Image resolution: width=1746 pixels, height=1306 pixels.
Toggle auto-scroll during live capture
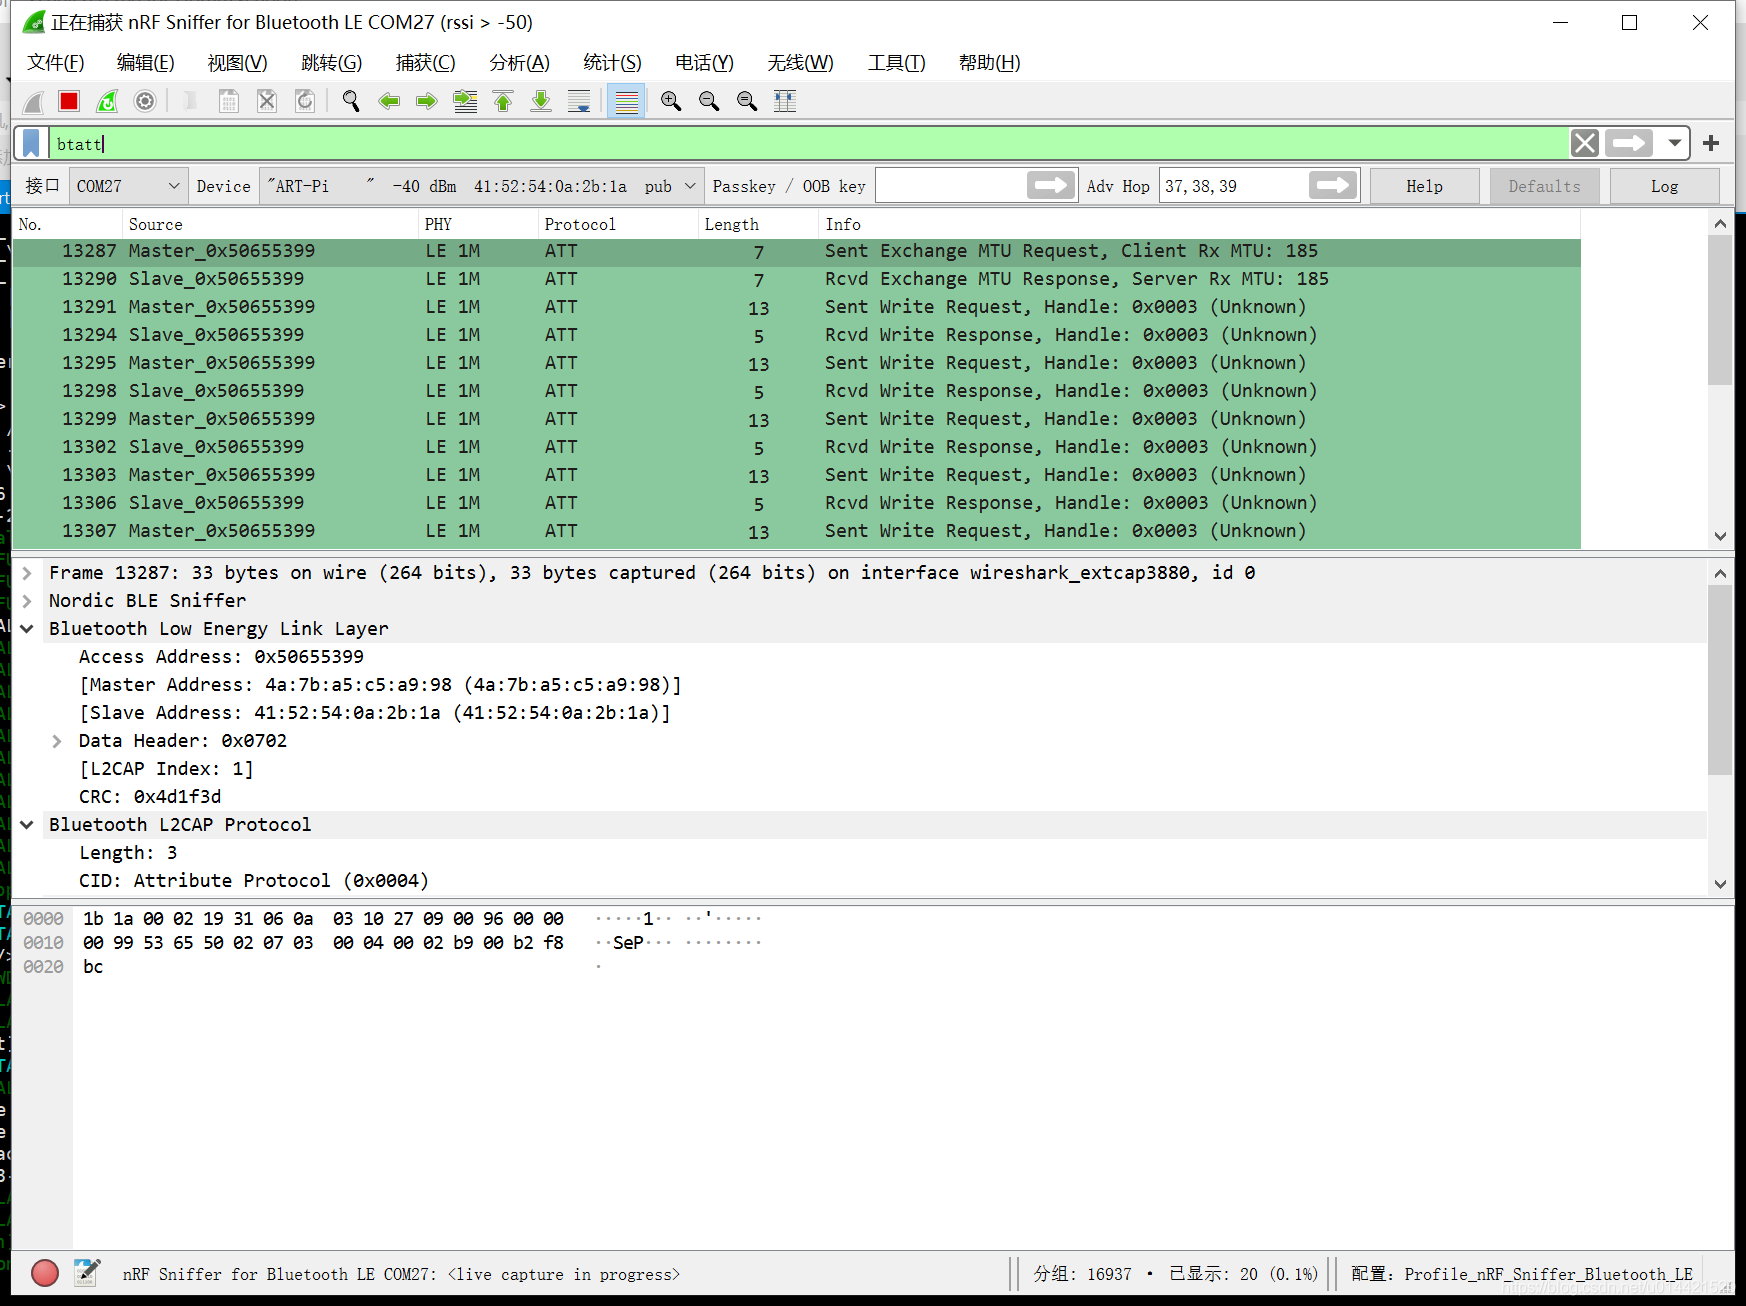579,101
